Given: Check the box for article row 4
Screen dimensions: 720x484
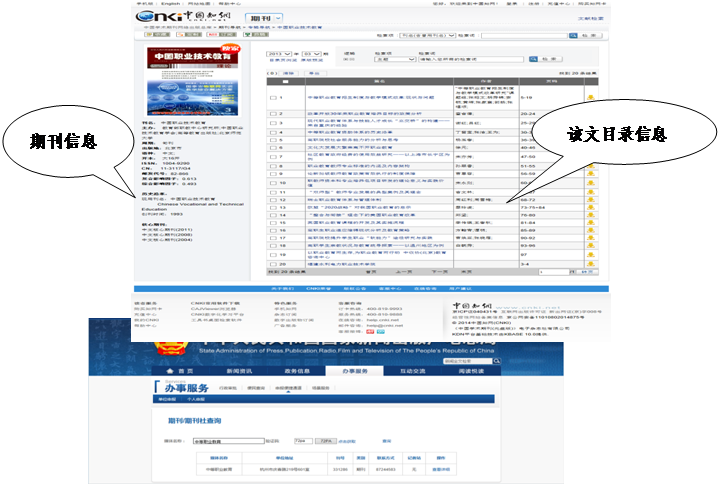Looking at the screenshot, I should point(273,132).
